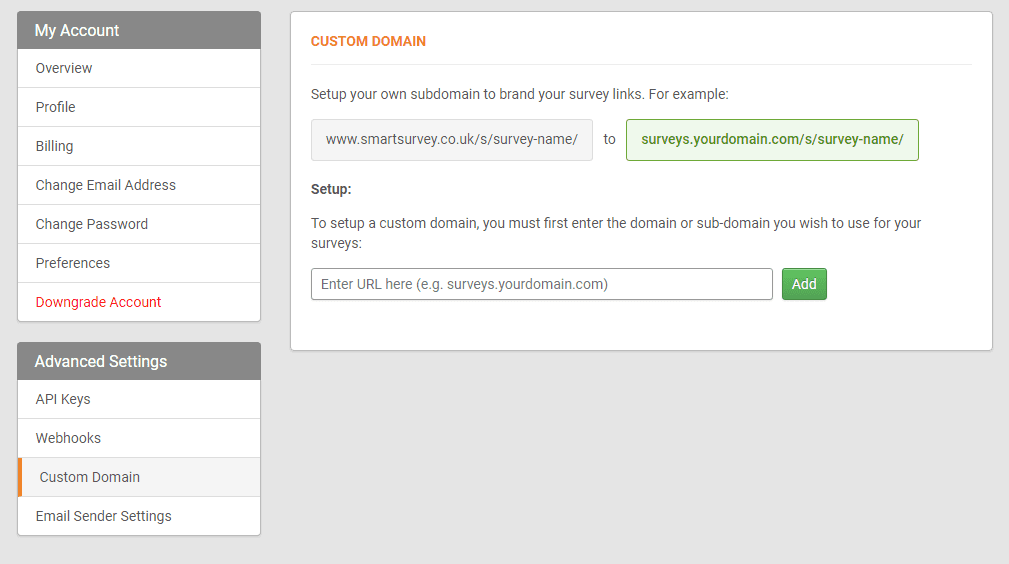This screenshot has height=564, width=1009.
Task: Select Change Email Address option
Action: tap(105, 185)
